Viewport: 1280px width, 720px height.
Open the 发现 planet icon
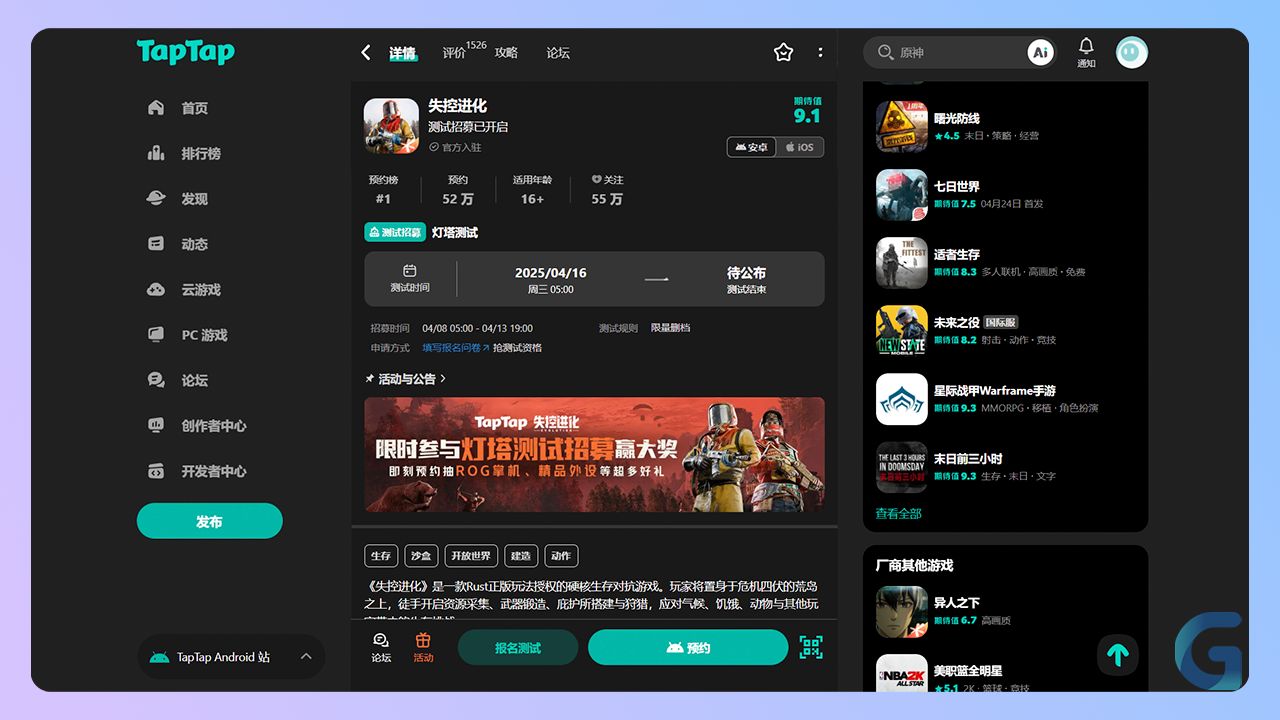[x=156, y=199]
